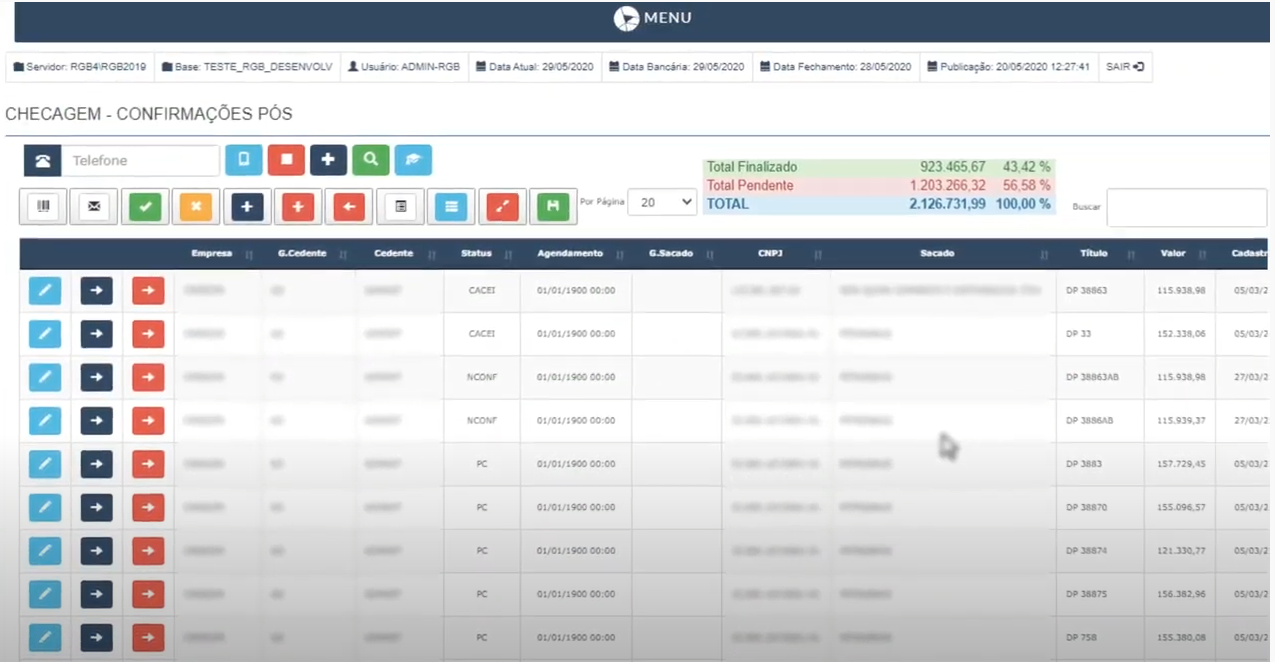Sort by the Valor column header

(x=1173, y=254)
